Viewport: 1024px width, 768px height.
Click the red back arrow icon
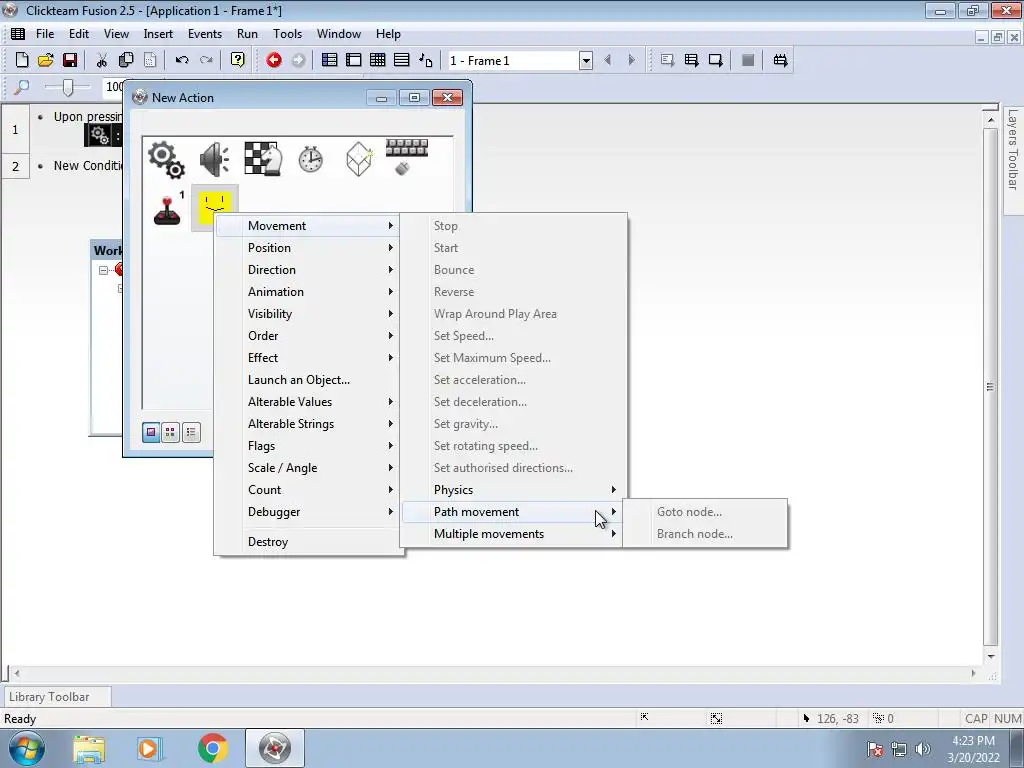click(274, 60)
